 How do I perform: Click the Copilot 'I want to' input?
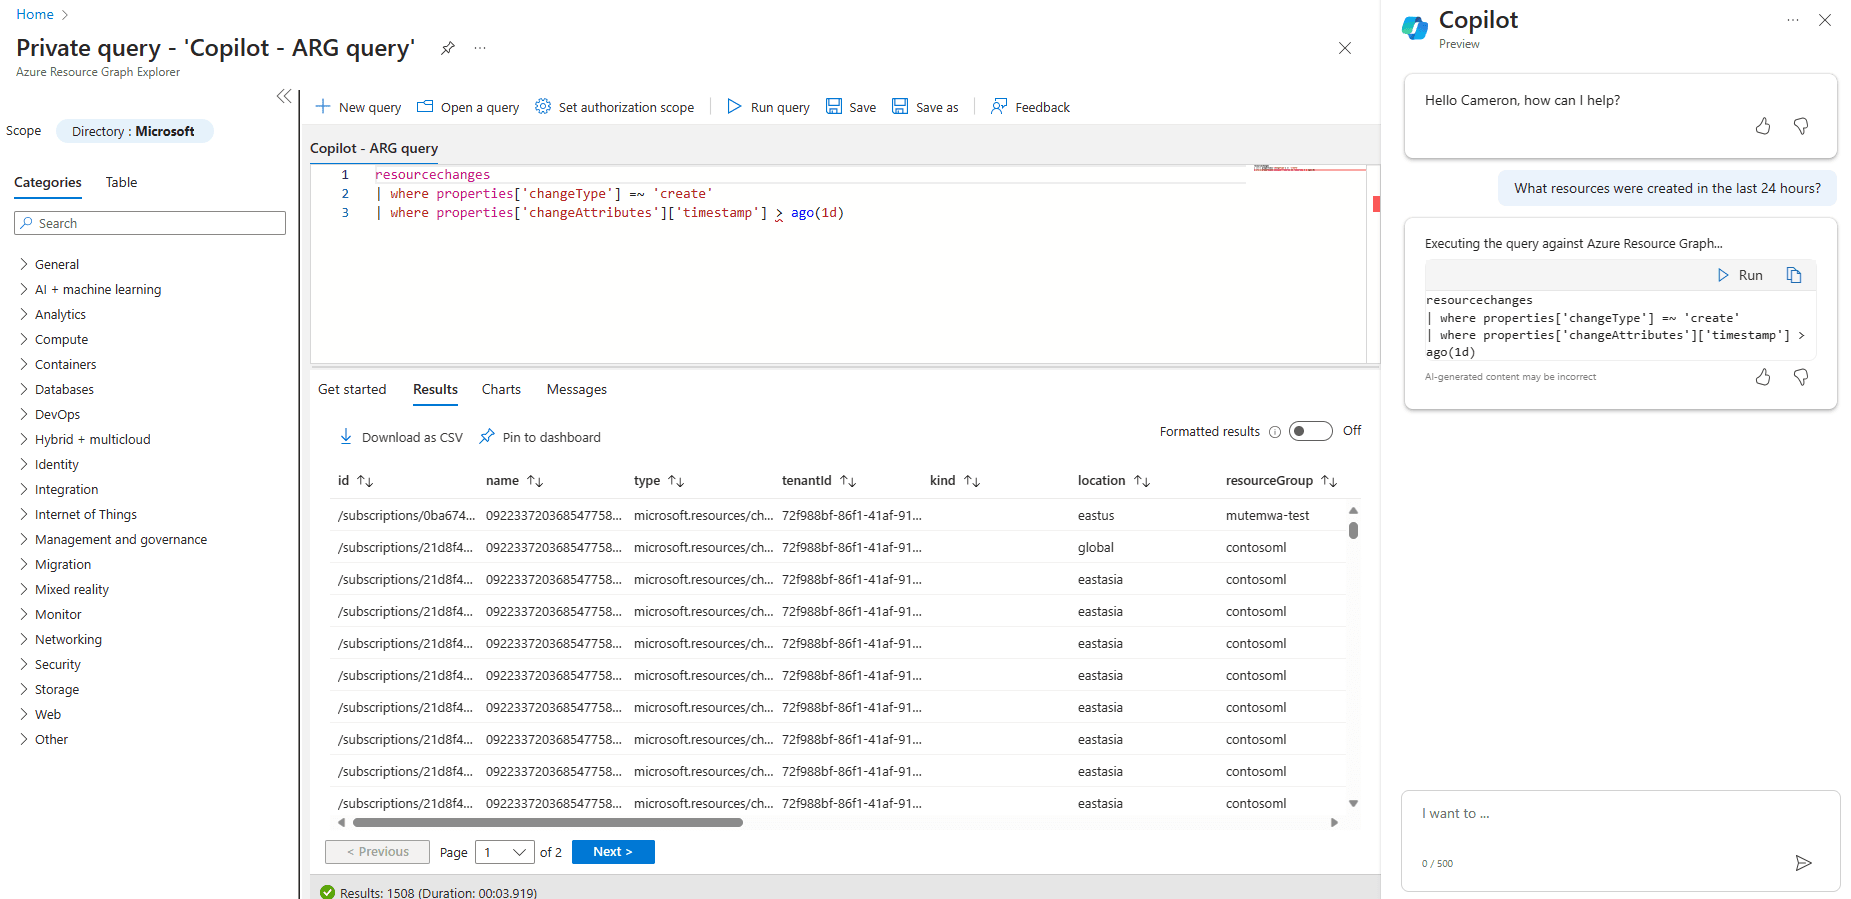pos(1620,814)
